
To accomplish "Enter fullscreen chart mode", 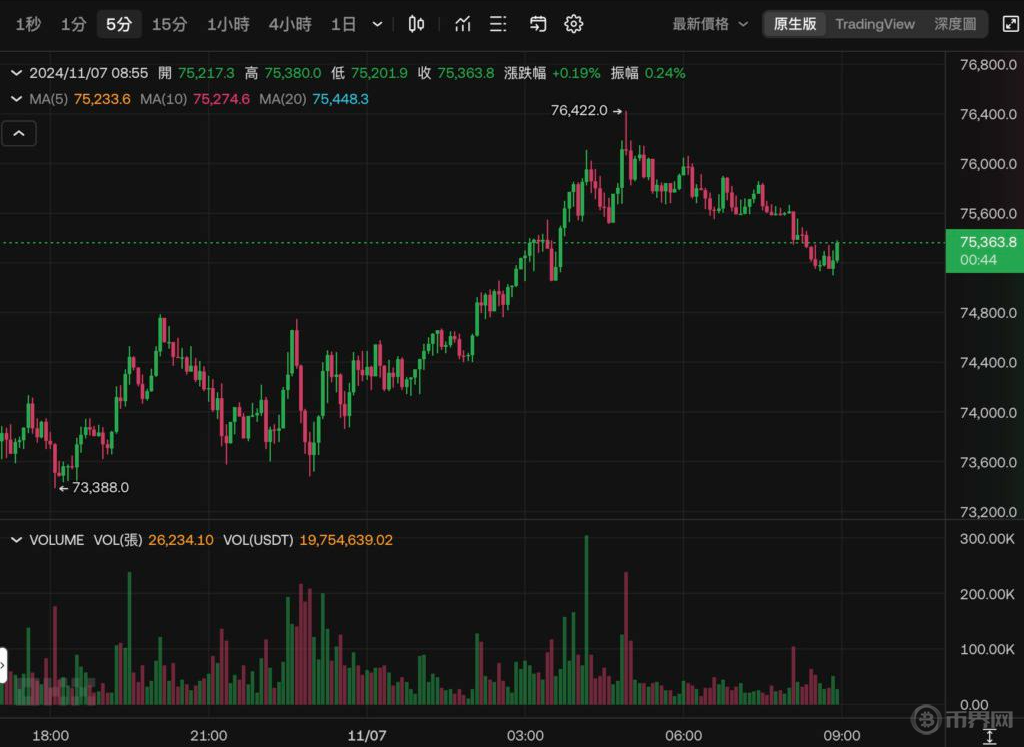I will (x=1010, y=24).
